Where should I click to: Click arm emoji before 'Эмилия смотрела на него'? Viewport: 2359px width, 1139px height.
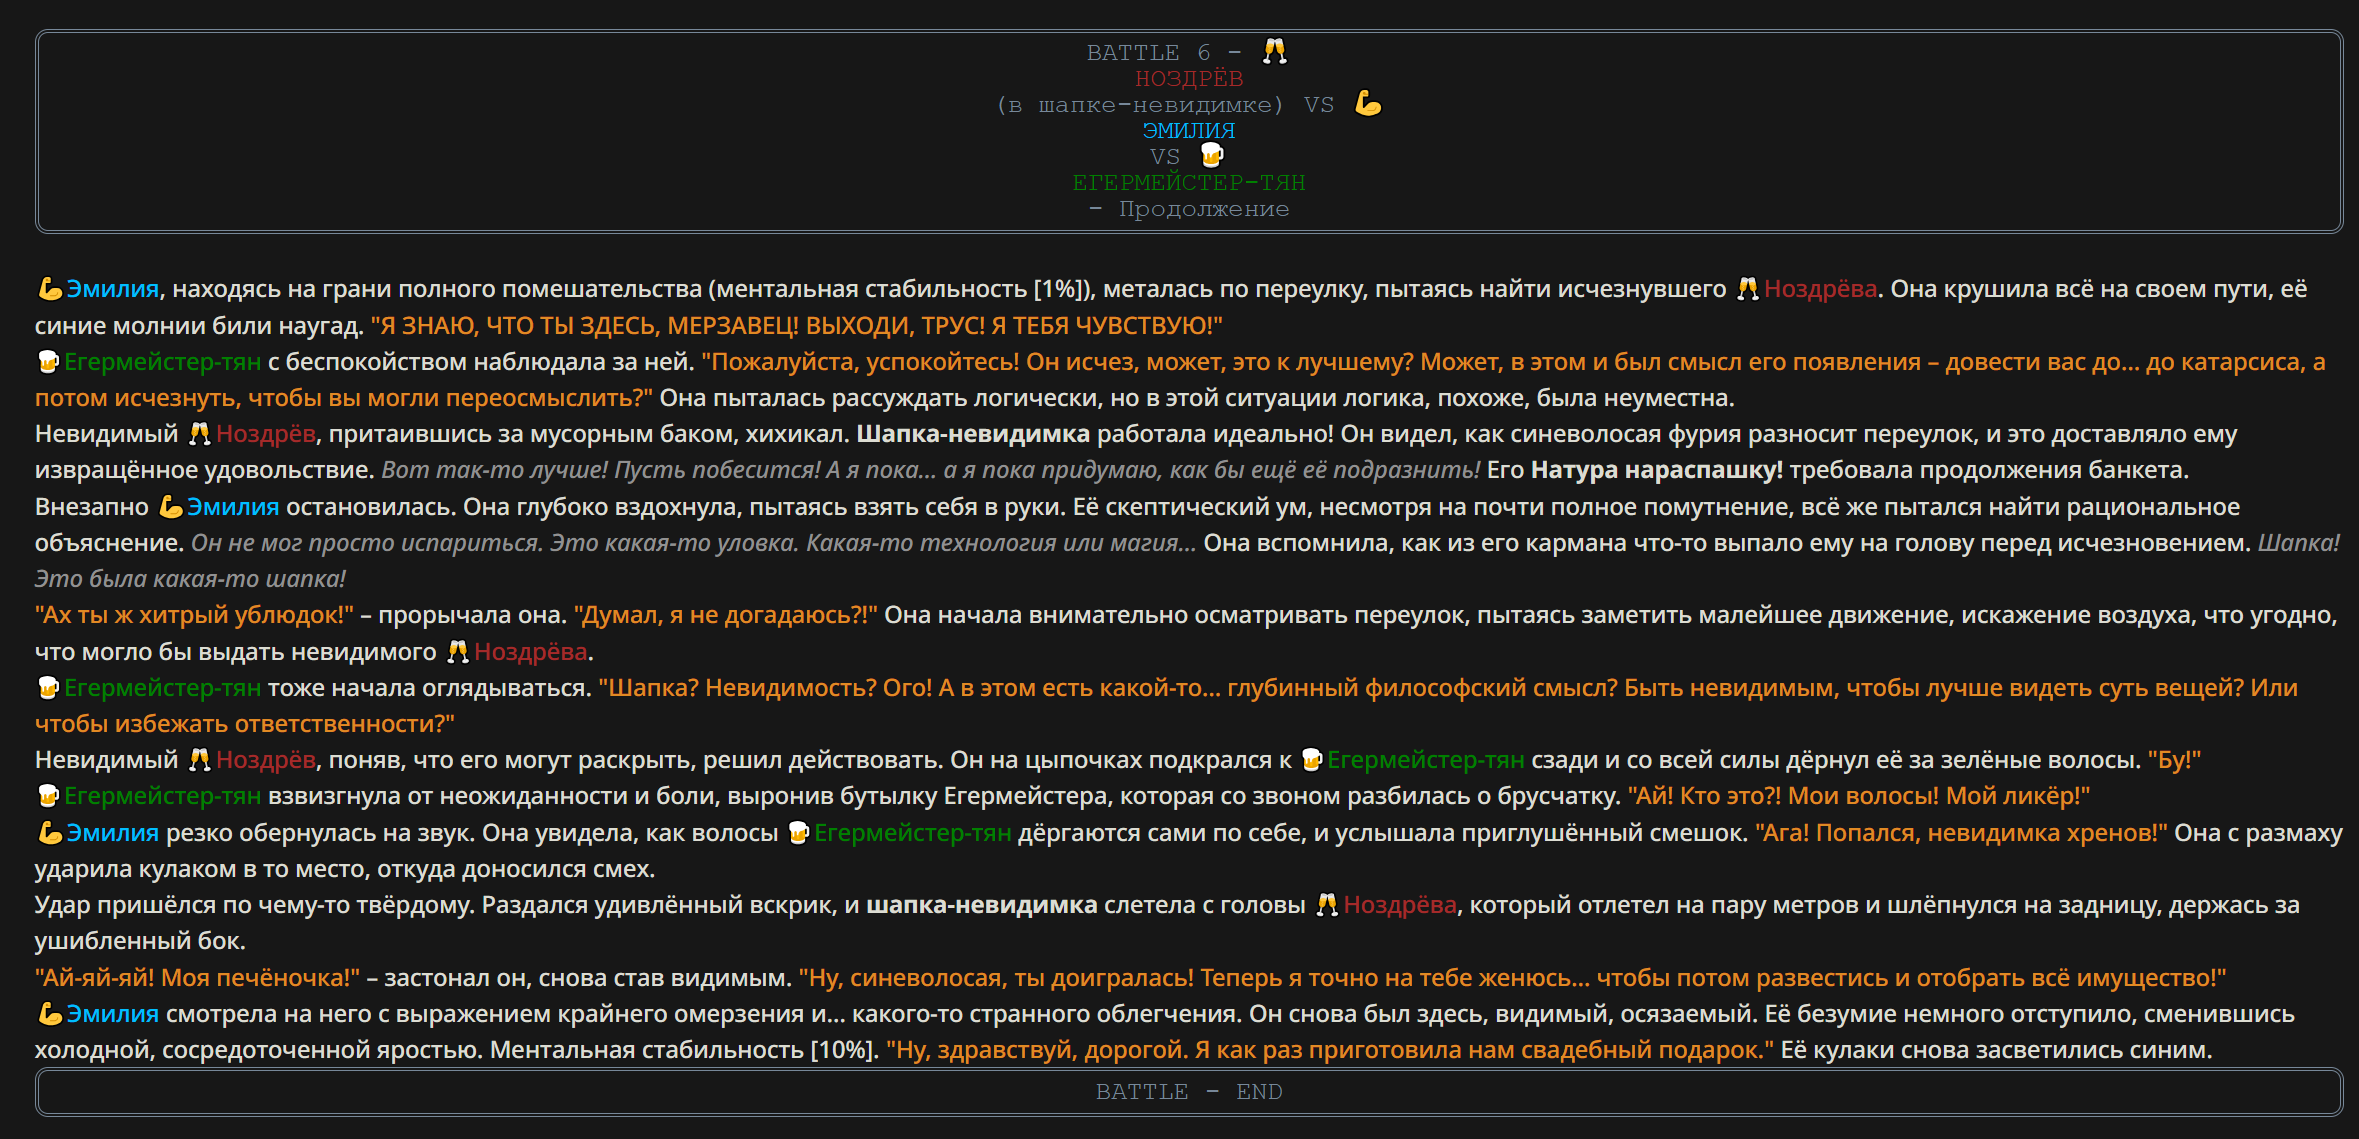[49, 1014]
